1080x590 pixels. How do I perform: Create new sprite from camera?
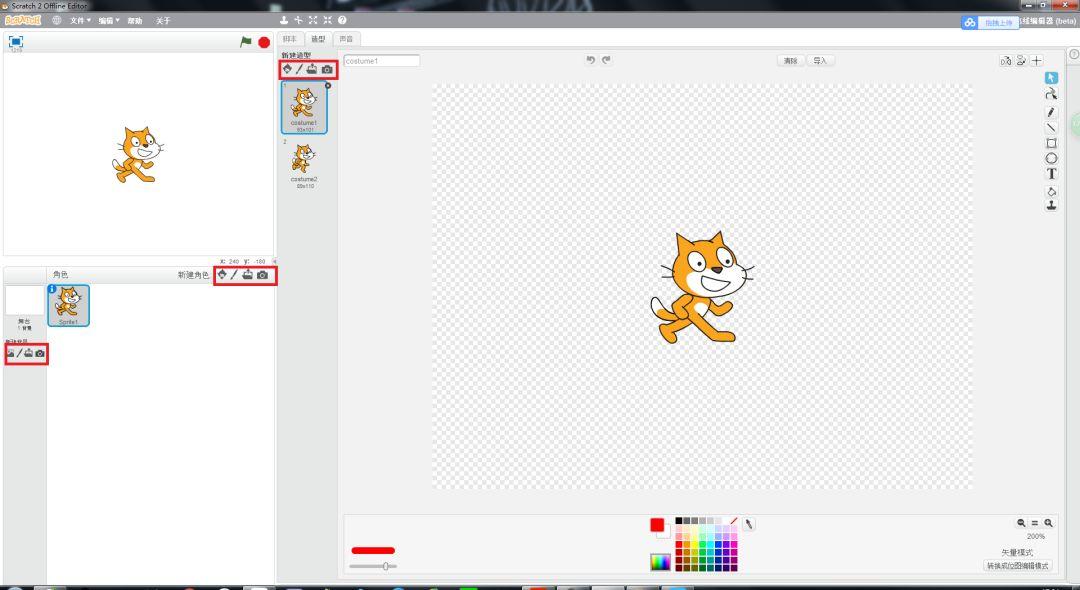[x=262, y=275]
